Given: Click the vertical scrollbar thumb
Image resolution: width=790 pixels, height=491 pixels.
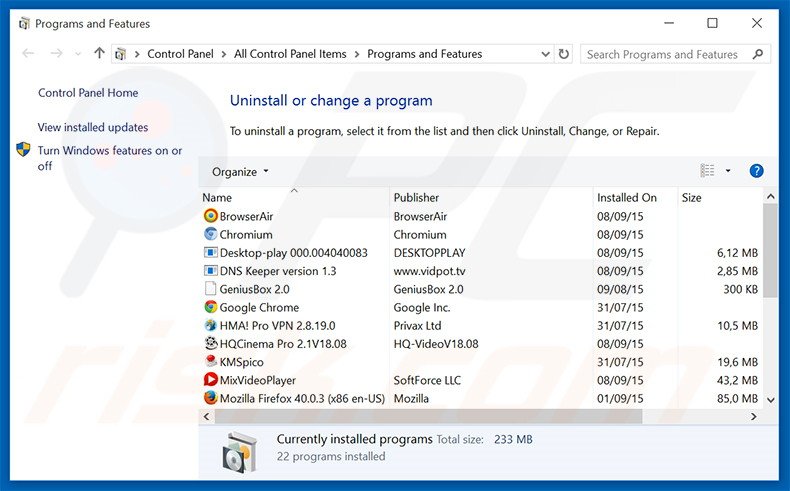Looking at the screenshot, I should coord(770,250).
